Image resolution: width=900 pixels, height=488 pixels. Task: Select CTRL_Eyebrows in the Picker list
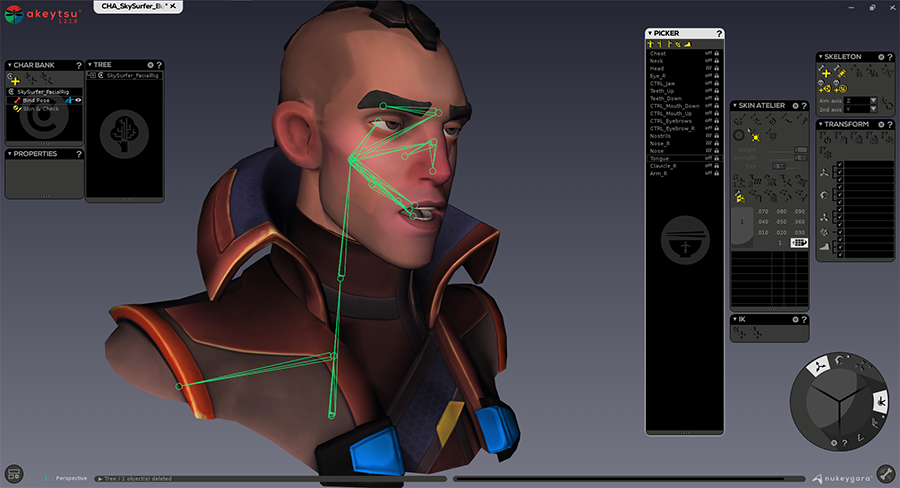click(x=670, y=121)
